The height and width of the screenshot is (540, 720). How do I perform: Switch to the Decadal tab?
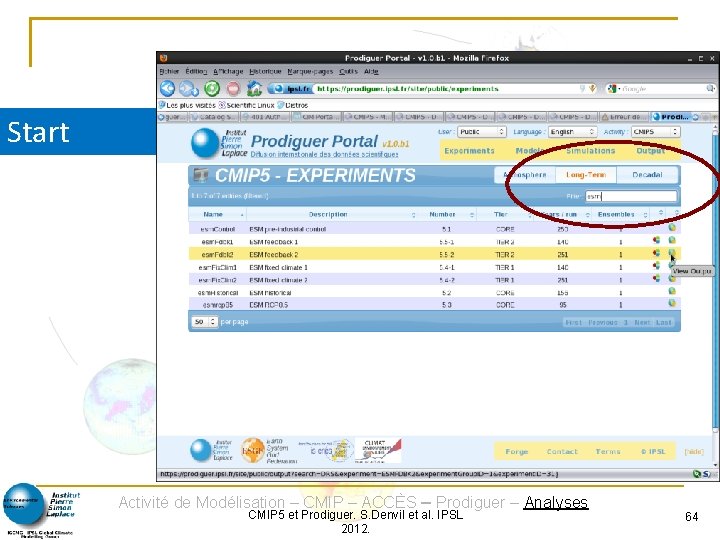click(x=647, y=175)
